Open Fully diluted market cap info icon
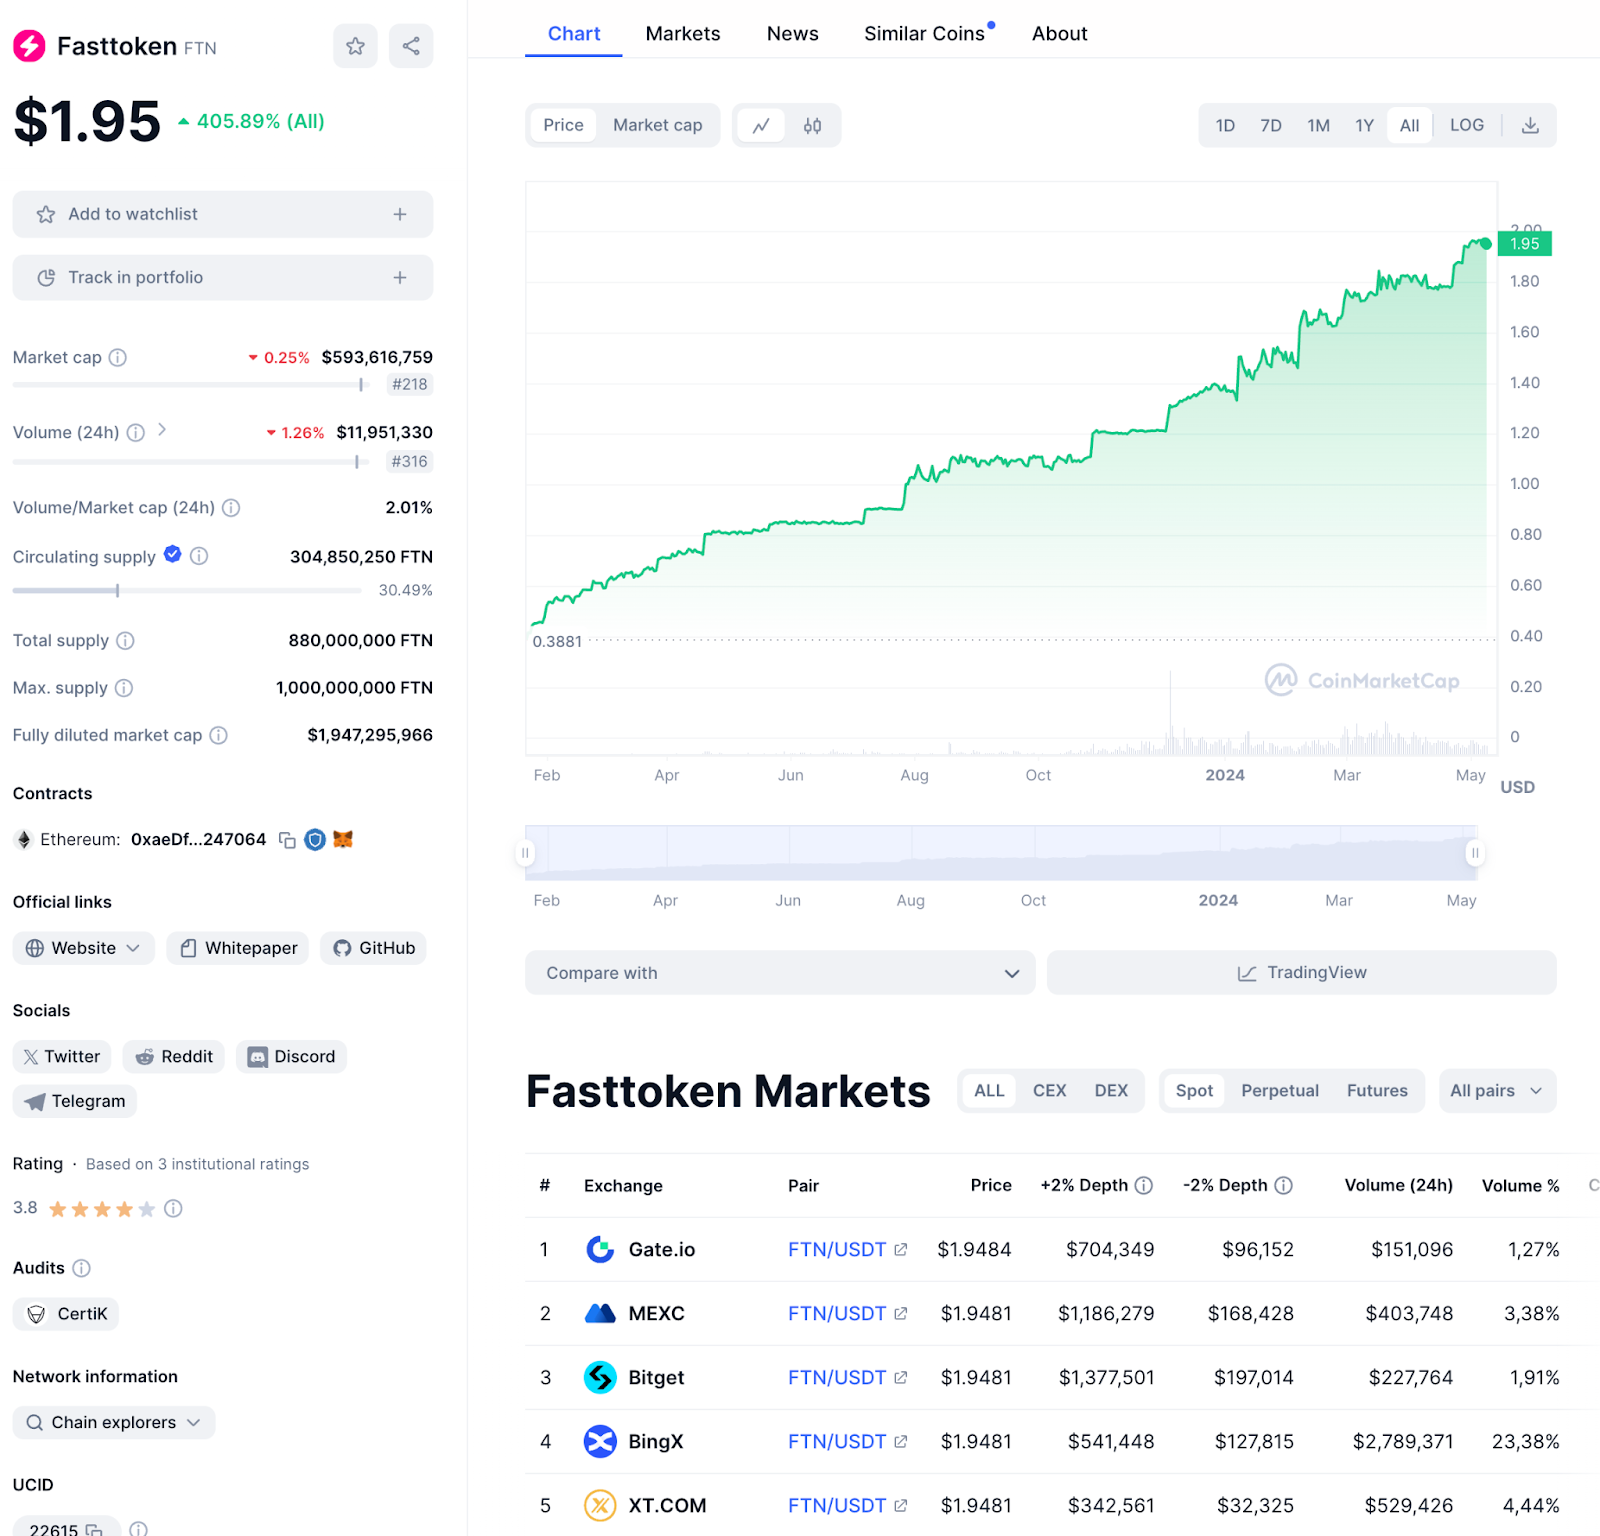 (x=219, y=735)
